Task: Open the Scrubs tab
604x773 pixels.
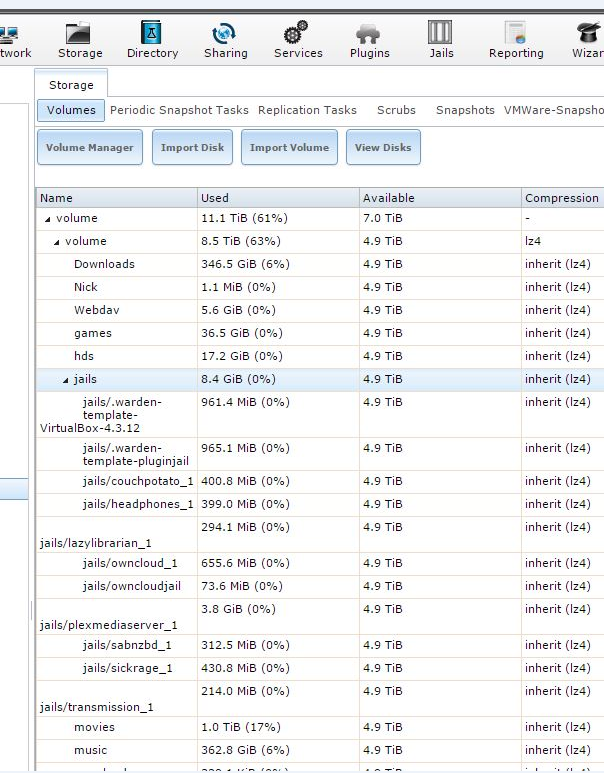Action: point(396,110)
